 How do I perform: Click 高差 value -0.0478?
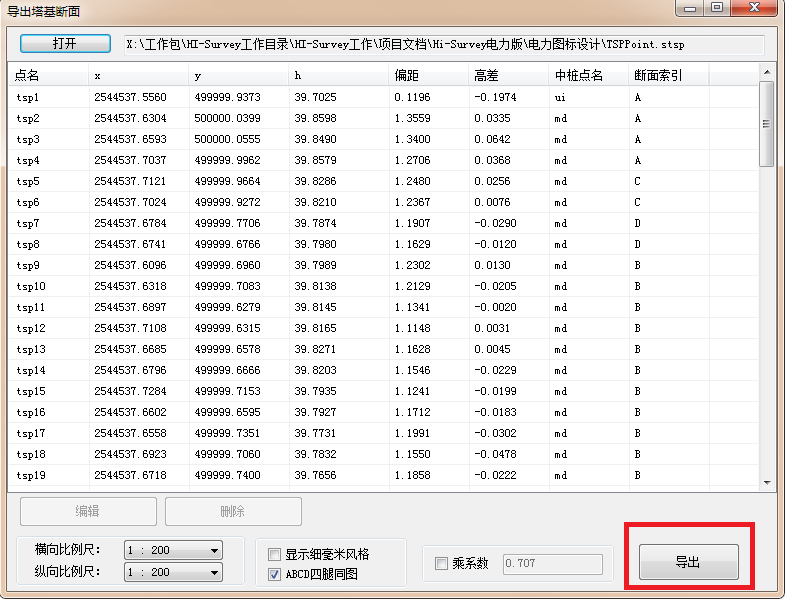click(495, 455)
